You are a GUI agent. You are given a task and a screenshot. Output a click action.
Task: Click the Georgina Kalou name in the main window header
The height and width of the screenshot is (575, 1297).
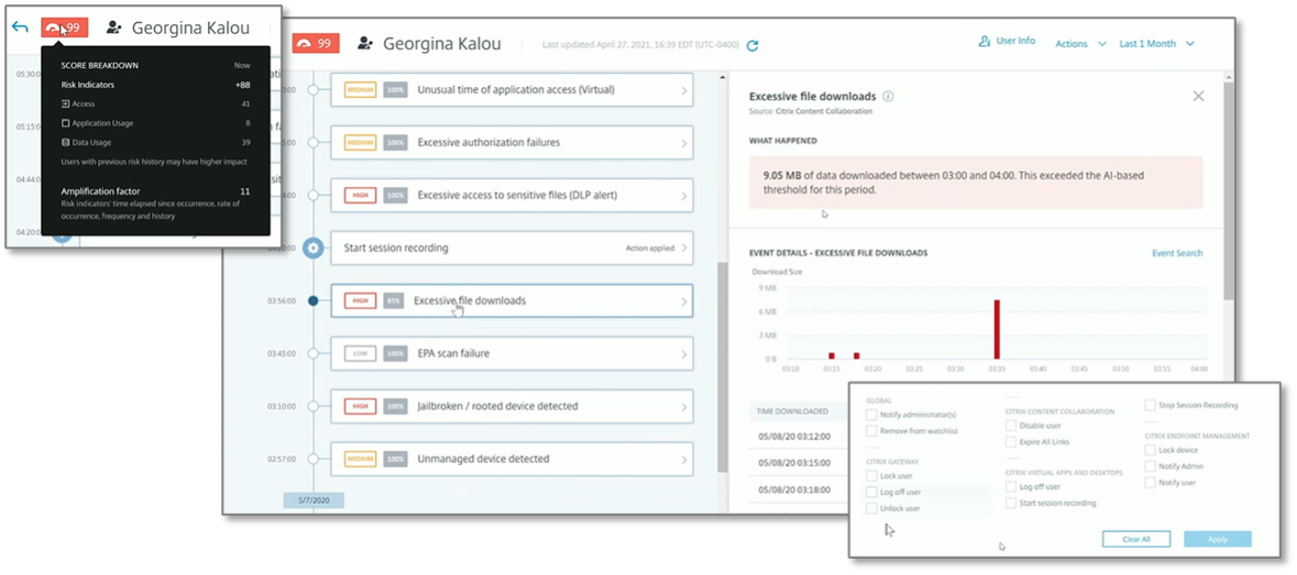click(441, 44)
